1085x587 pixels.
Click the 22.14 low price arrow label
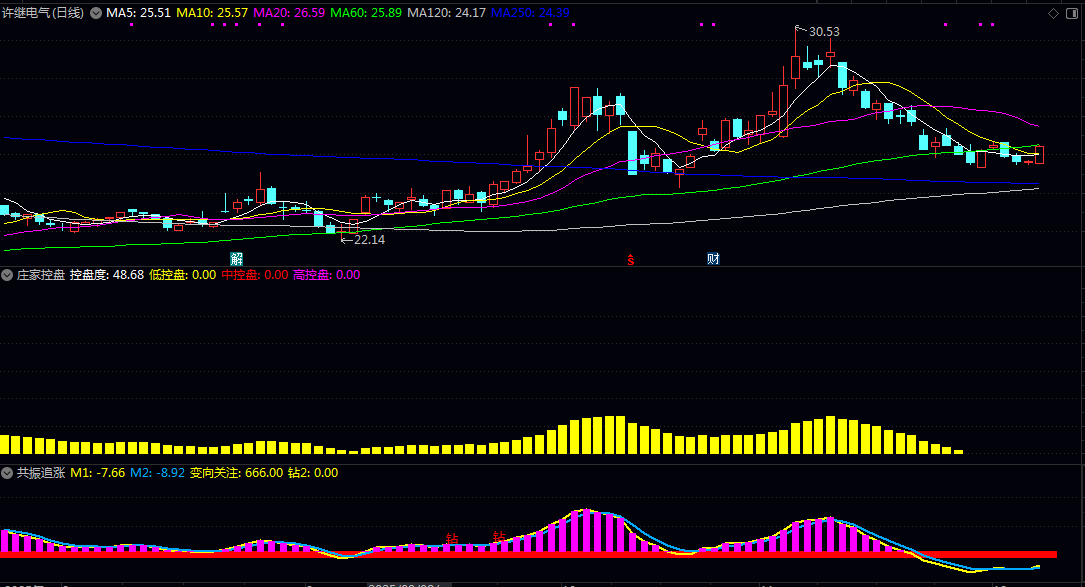[x=368, y=240]
